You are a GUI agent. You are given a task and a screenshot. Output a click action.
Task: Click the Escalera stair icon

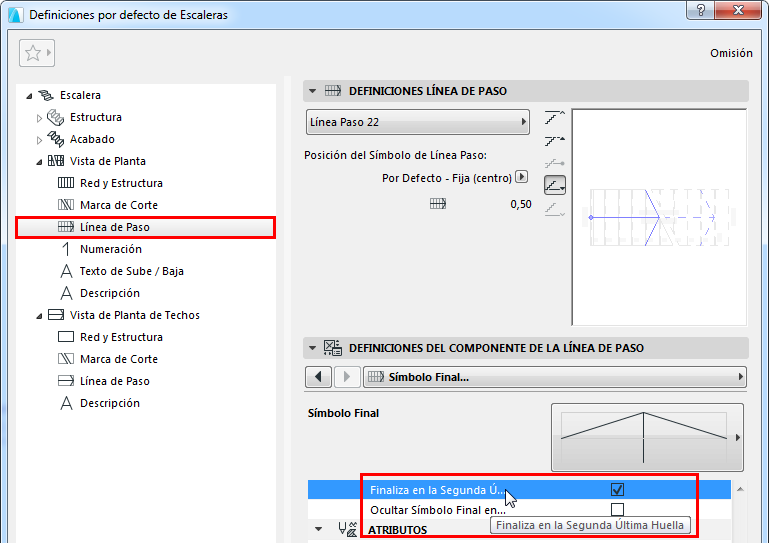pos(47,95)
